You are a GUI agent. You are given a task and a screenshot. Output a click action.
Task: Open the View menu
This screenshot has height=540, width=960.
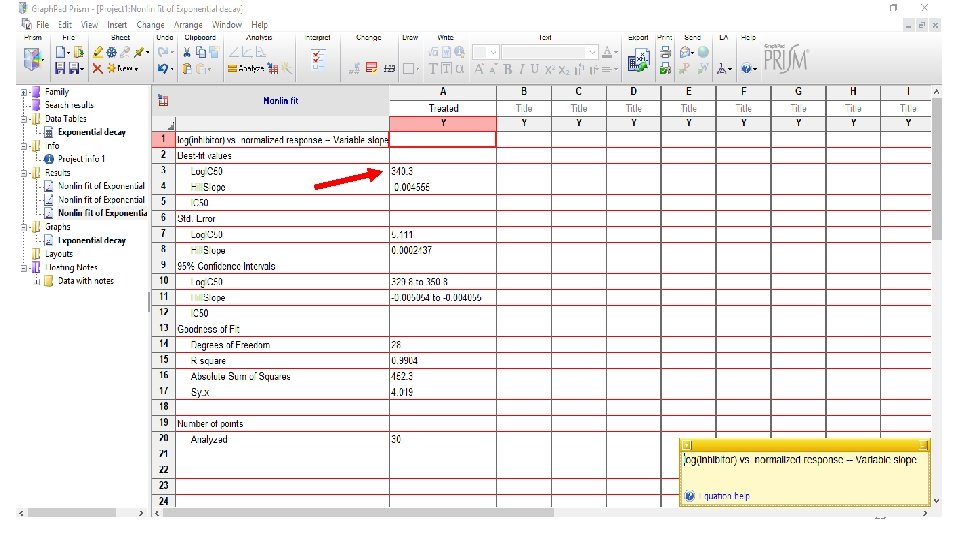pyautogui.click(x=89, y=24)
